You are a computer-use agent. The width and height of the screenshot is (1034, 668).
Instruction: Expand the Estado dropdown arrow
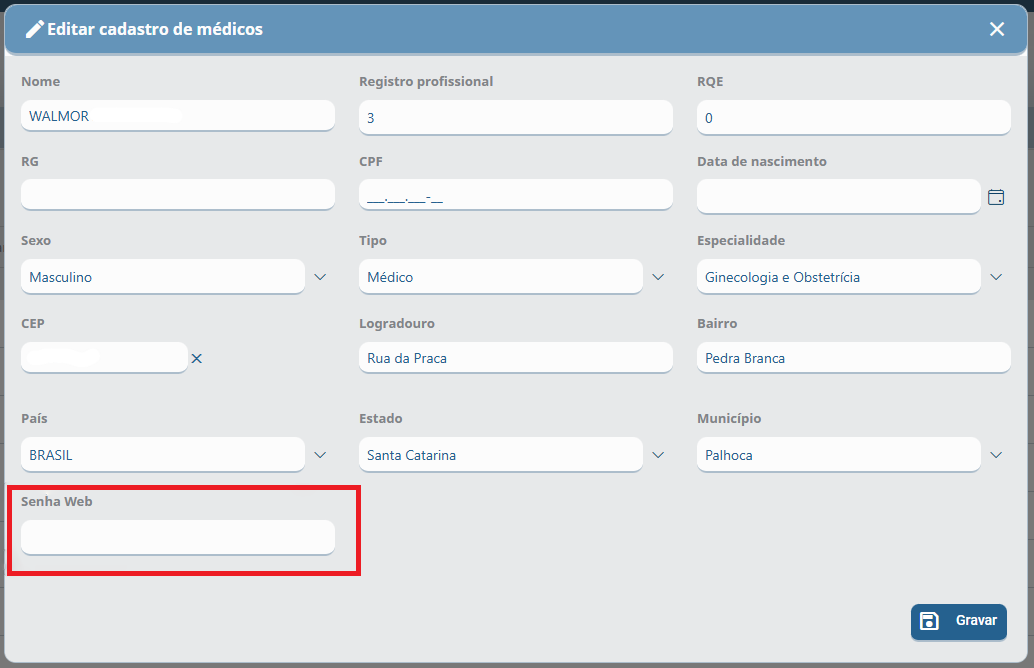point(658,455)
